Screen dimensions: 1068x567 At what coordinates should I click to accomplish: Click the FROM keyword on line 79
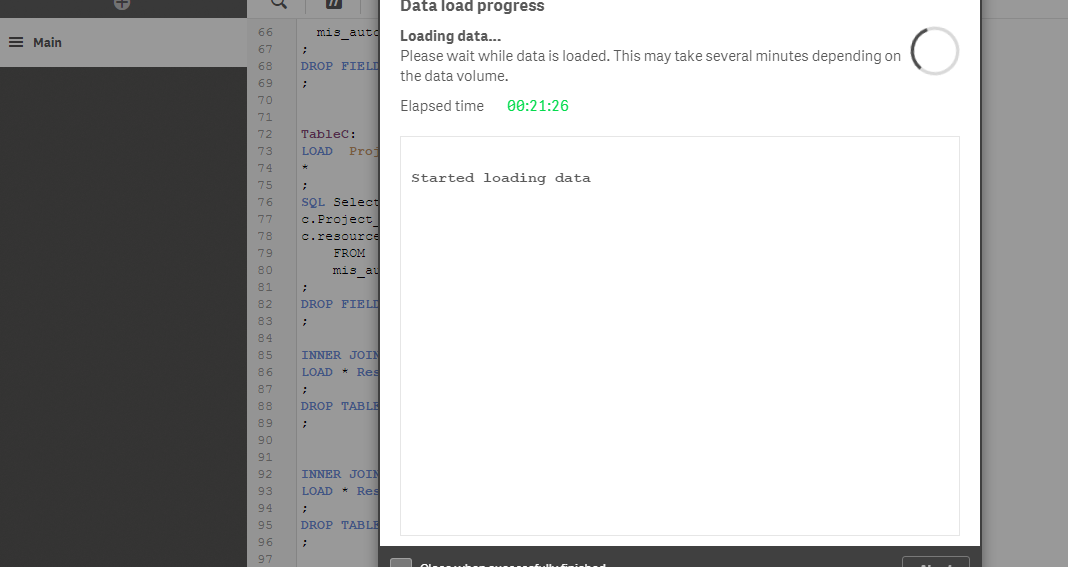pos(349,254)
